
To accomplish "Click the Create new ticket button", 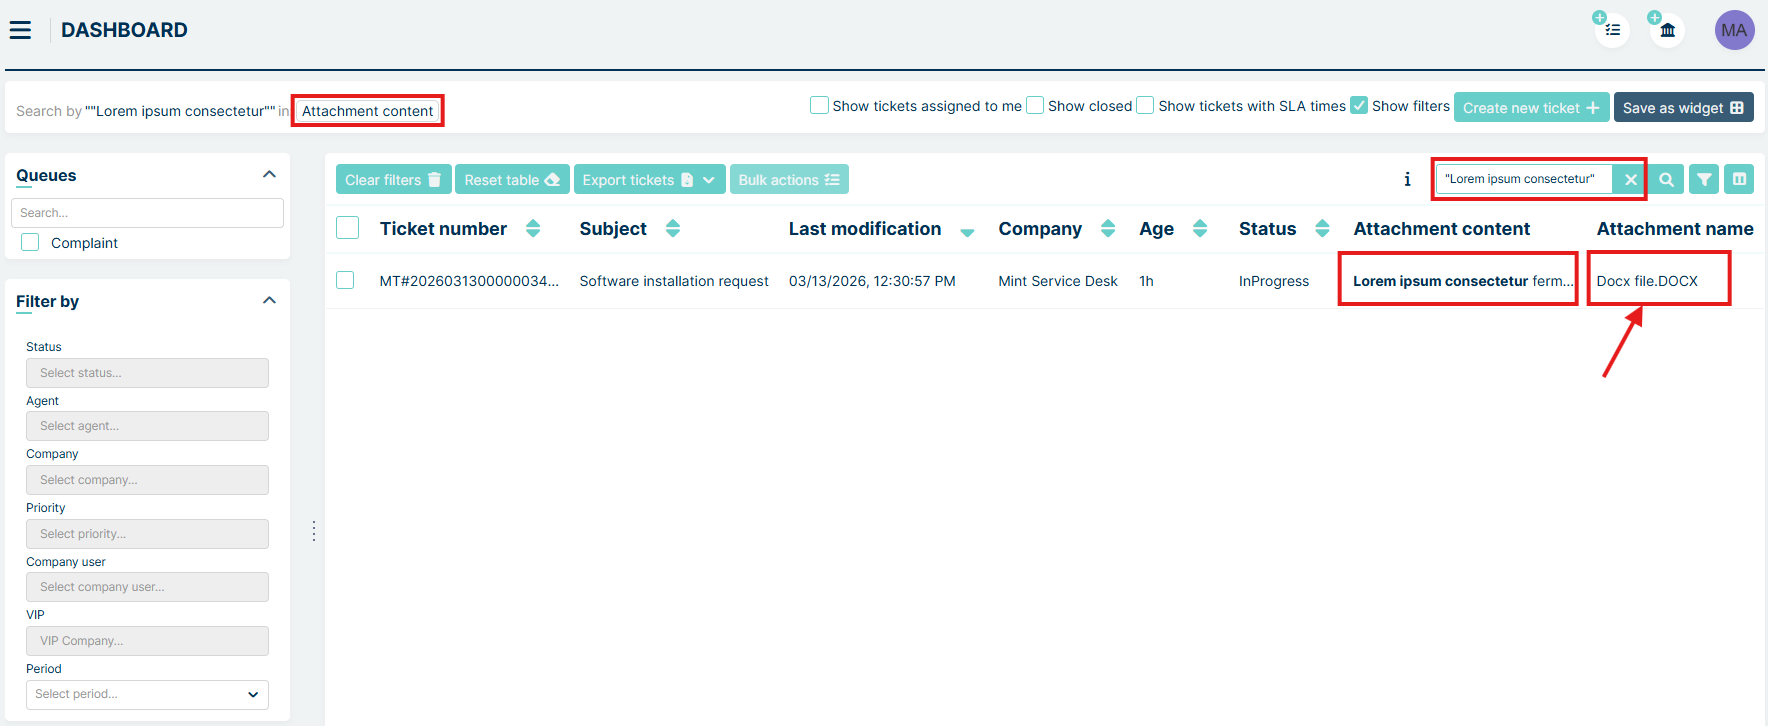I will point(1531,108).
